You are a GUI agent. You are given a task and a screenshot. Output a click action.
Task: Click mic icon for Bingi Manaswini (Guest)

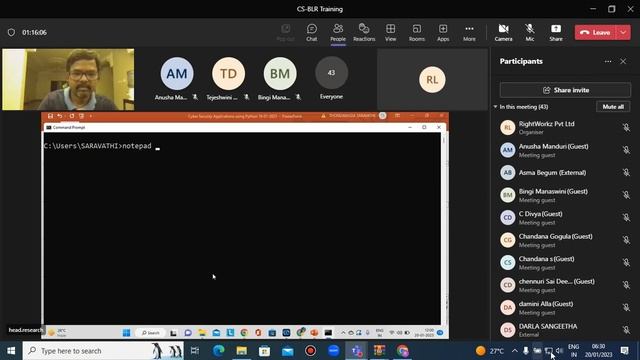(626, 195)
